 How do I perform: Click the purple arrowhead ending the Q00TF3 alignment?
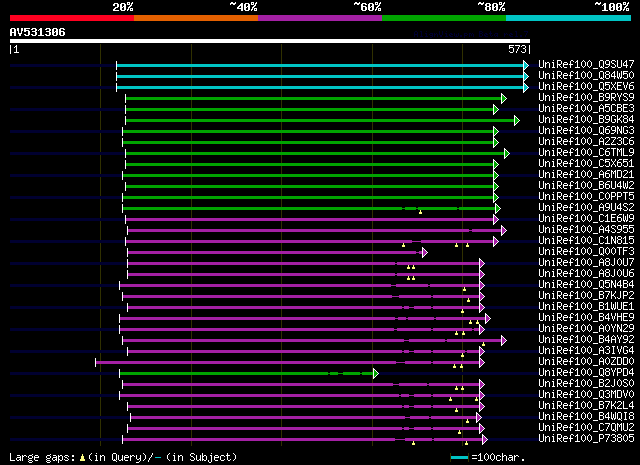click(x=424, y=253)
